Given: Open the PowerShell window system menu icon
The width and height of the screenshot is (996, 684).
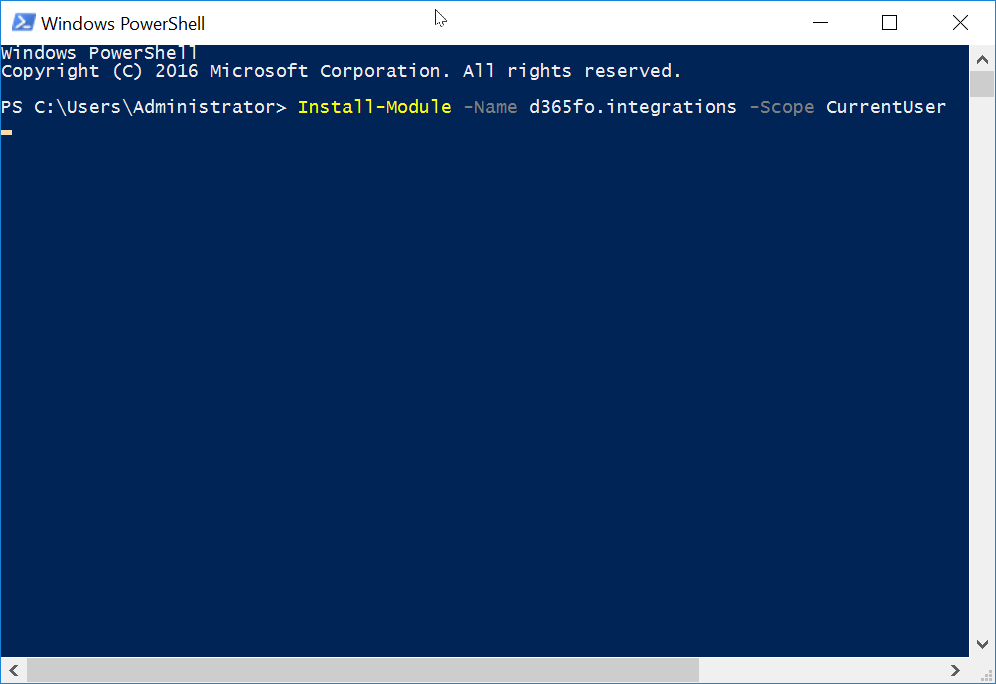Looking at the screenshot, I should 23,22.
